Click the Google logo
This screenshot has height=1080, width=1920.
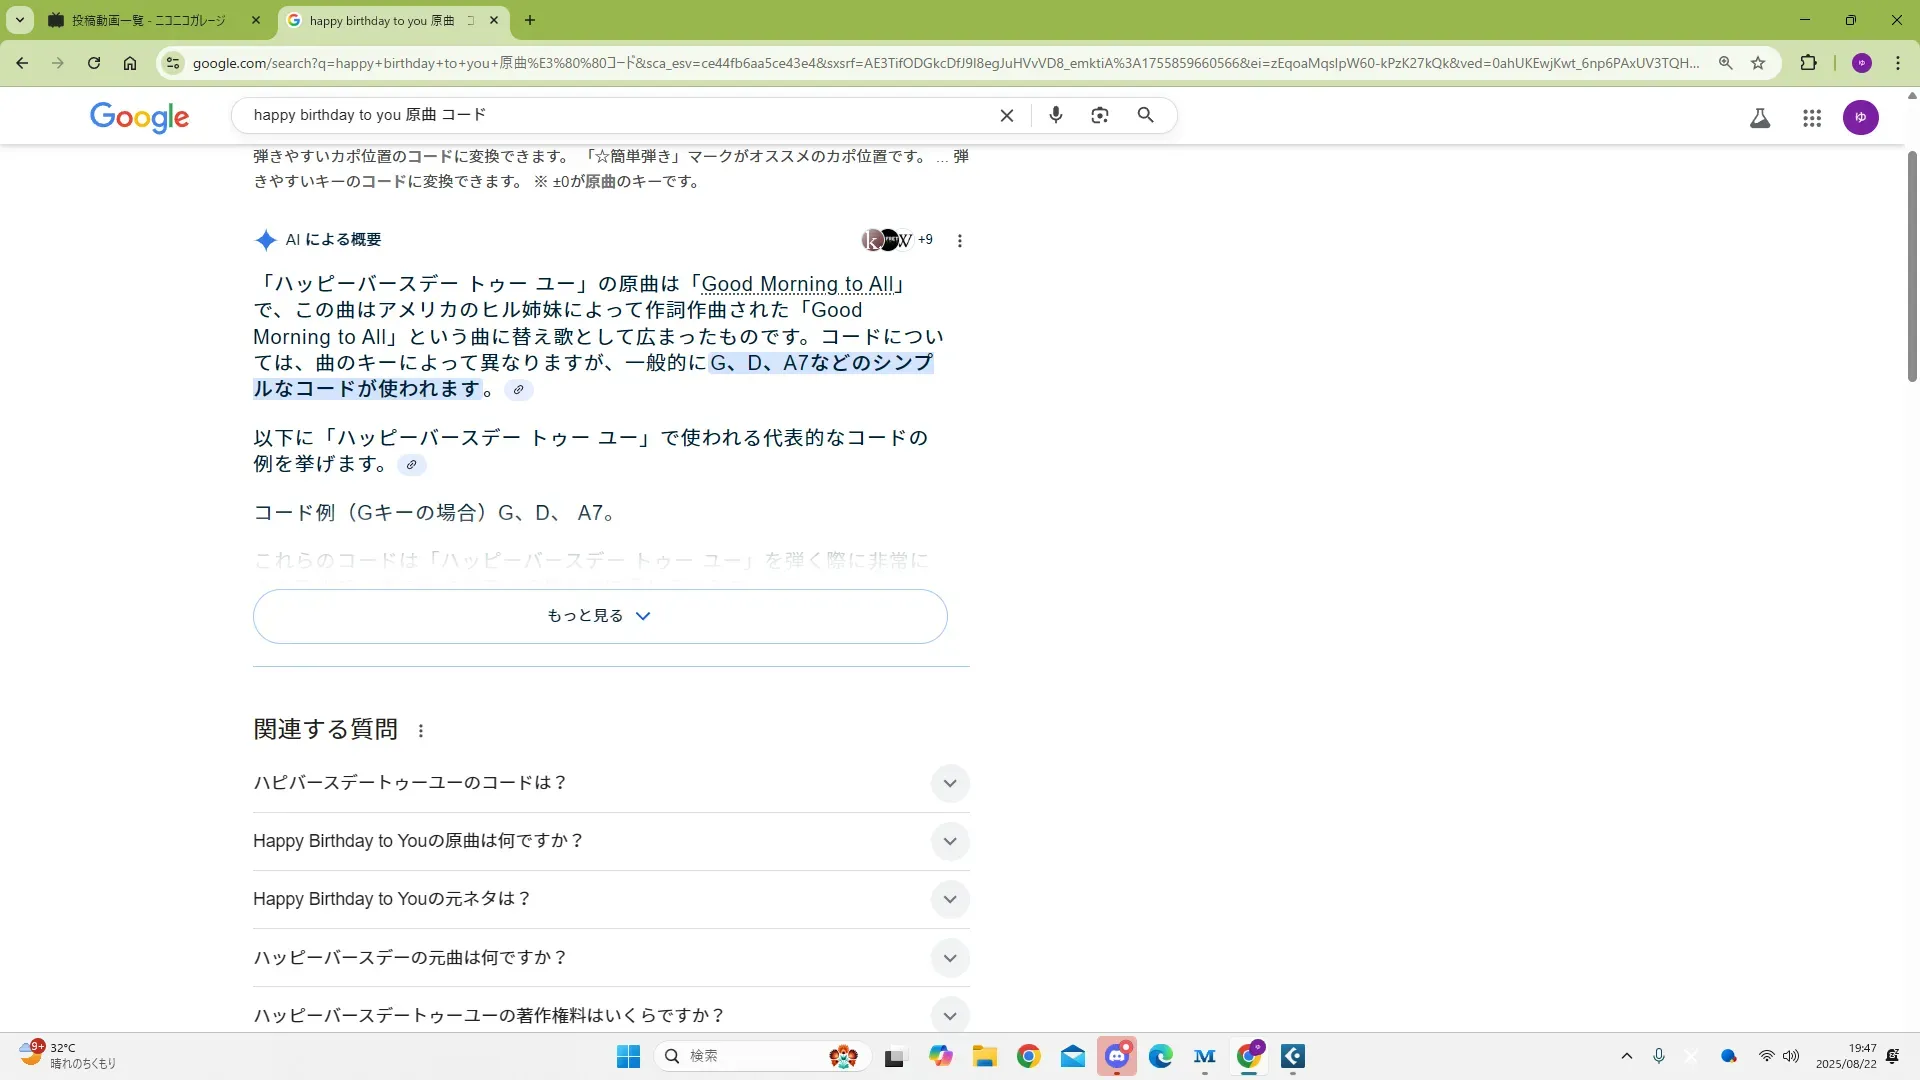pos(139,117)
